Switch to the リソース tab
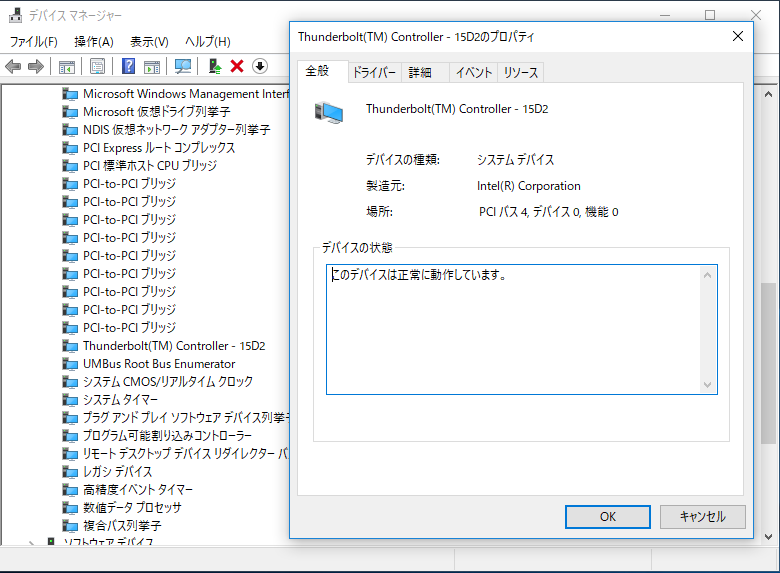This screenshot has height=573, width=780. pyautogui.click(x=520, y=73)
